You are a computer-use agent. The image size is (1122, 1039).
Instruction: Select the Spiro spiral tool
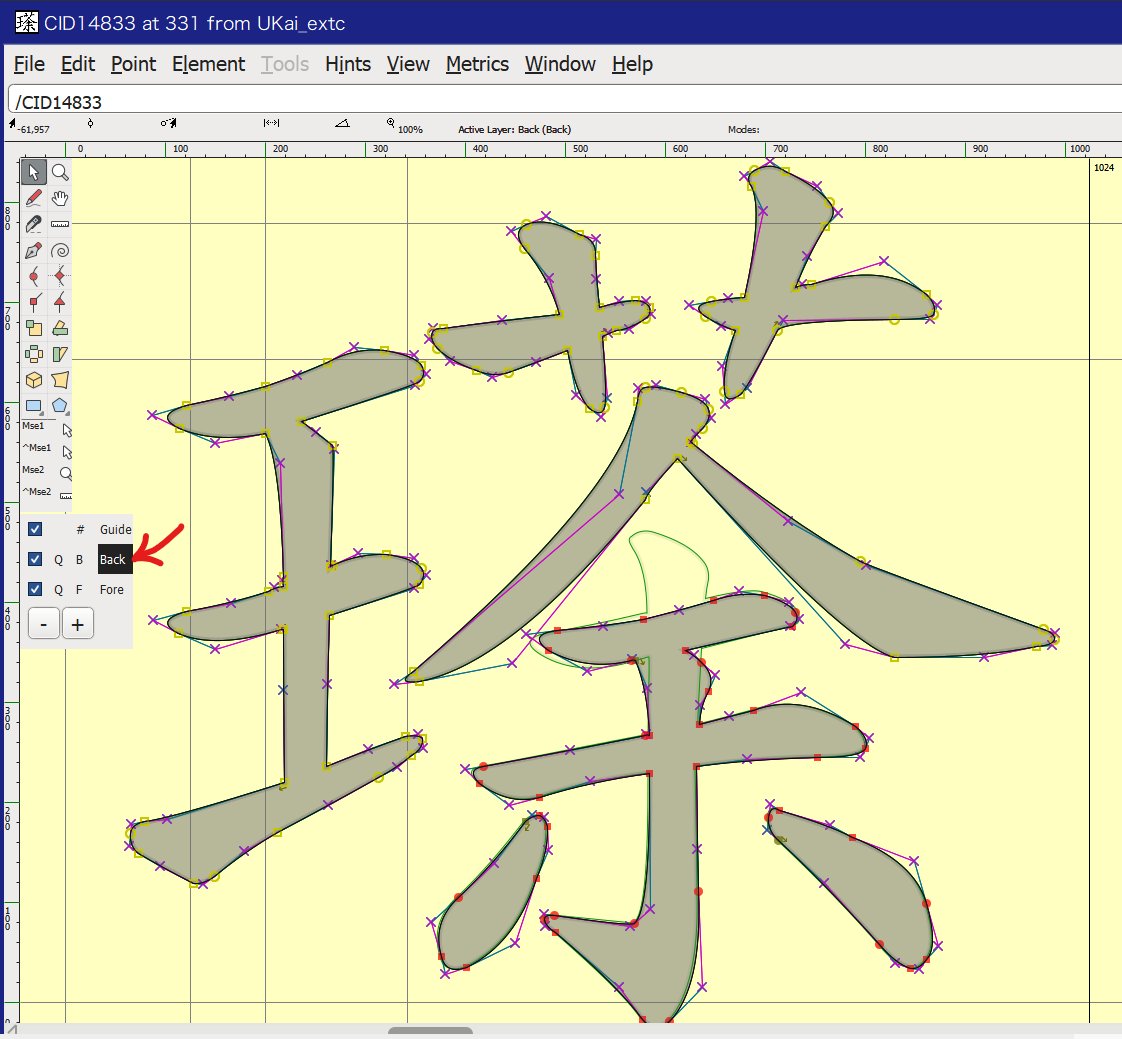pos(60,250)
